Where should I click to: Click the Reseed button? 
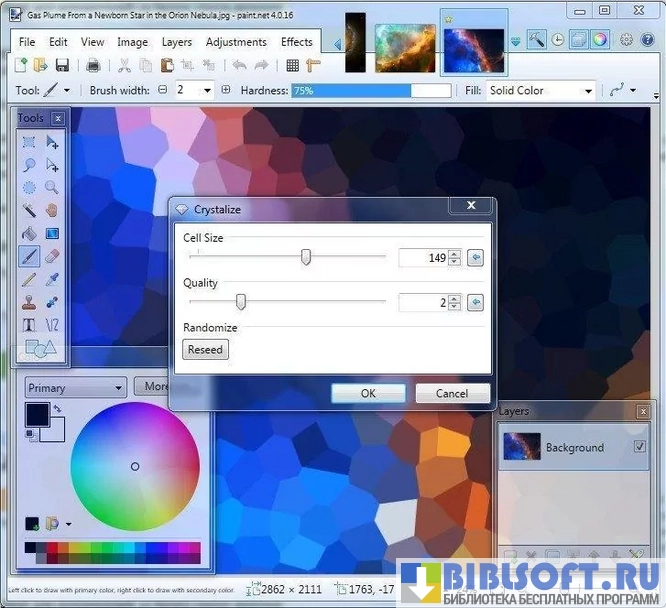(x=206, y=349)
